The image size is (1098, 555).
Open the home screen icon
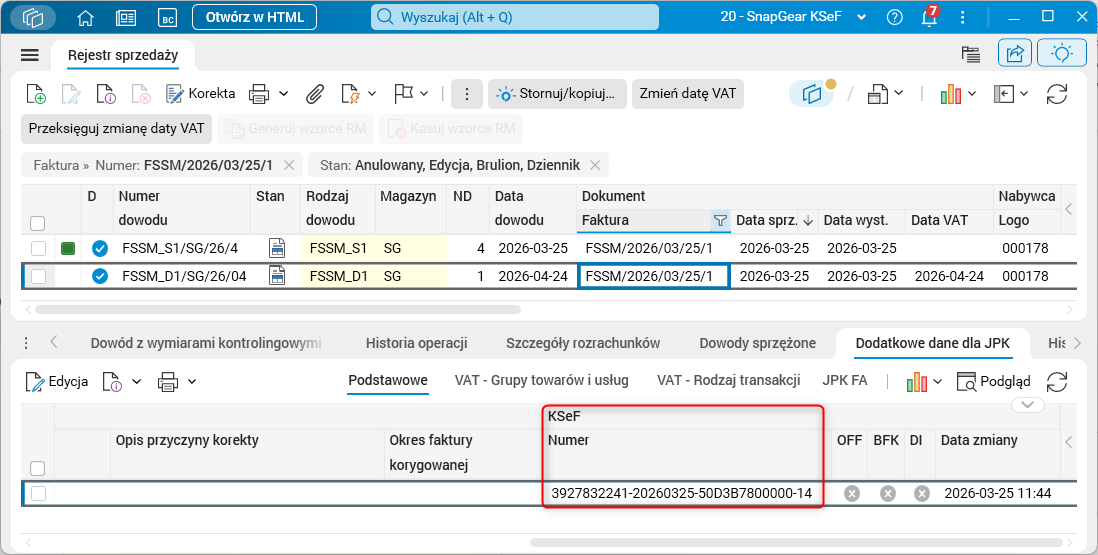point(85,17)
